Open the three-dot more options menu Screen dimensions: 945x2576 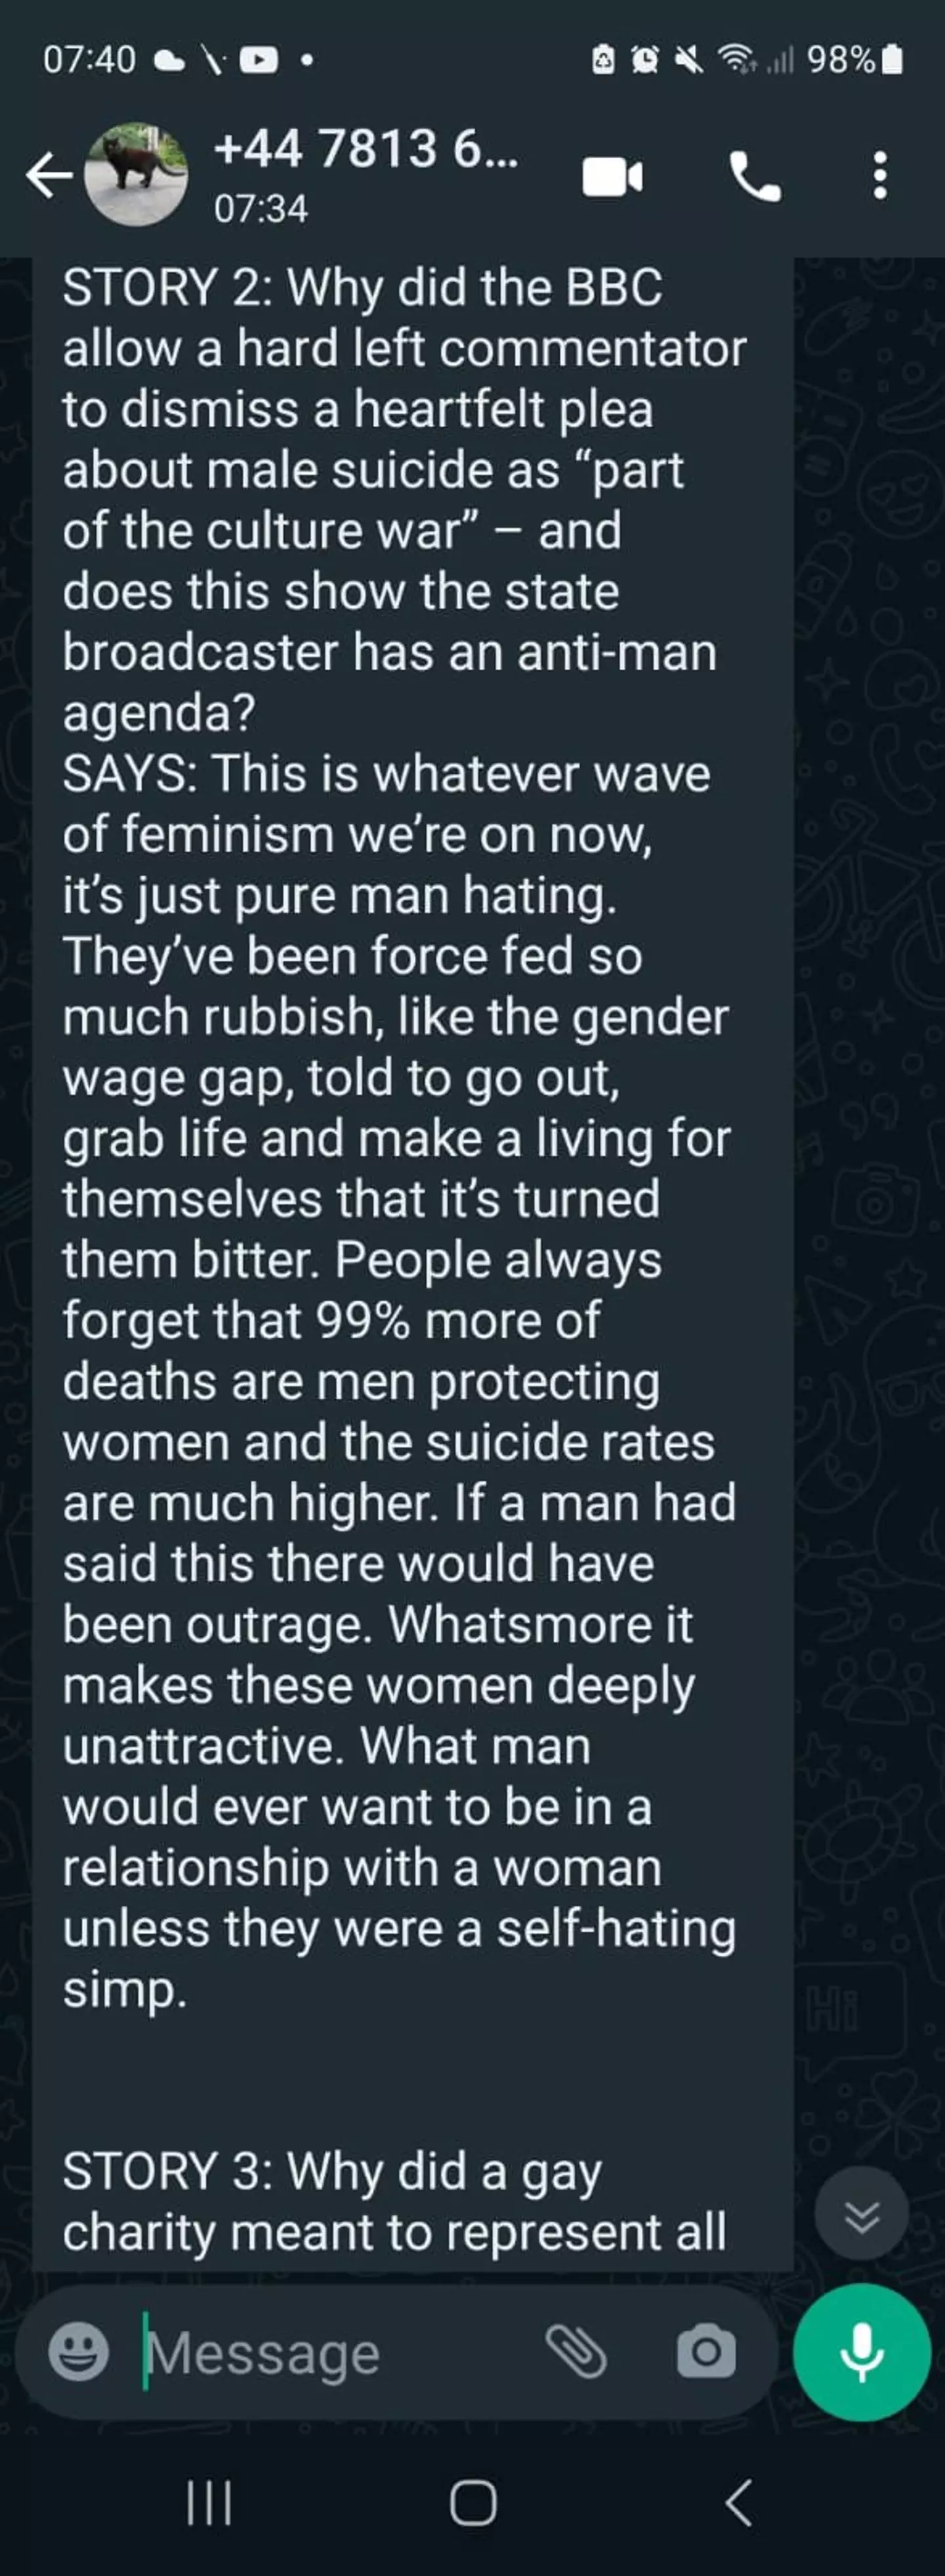click(x=880, y=176)
